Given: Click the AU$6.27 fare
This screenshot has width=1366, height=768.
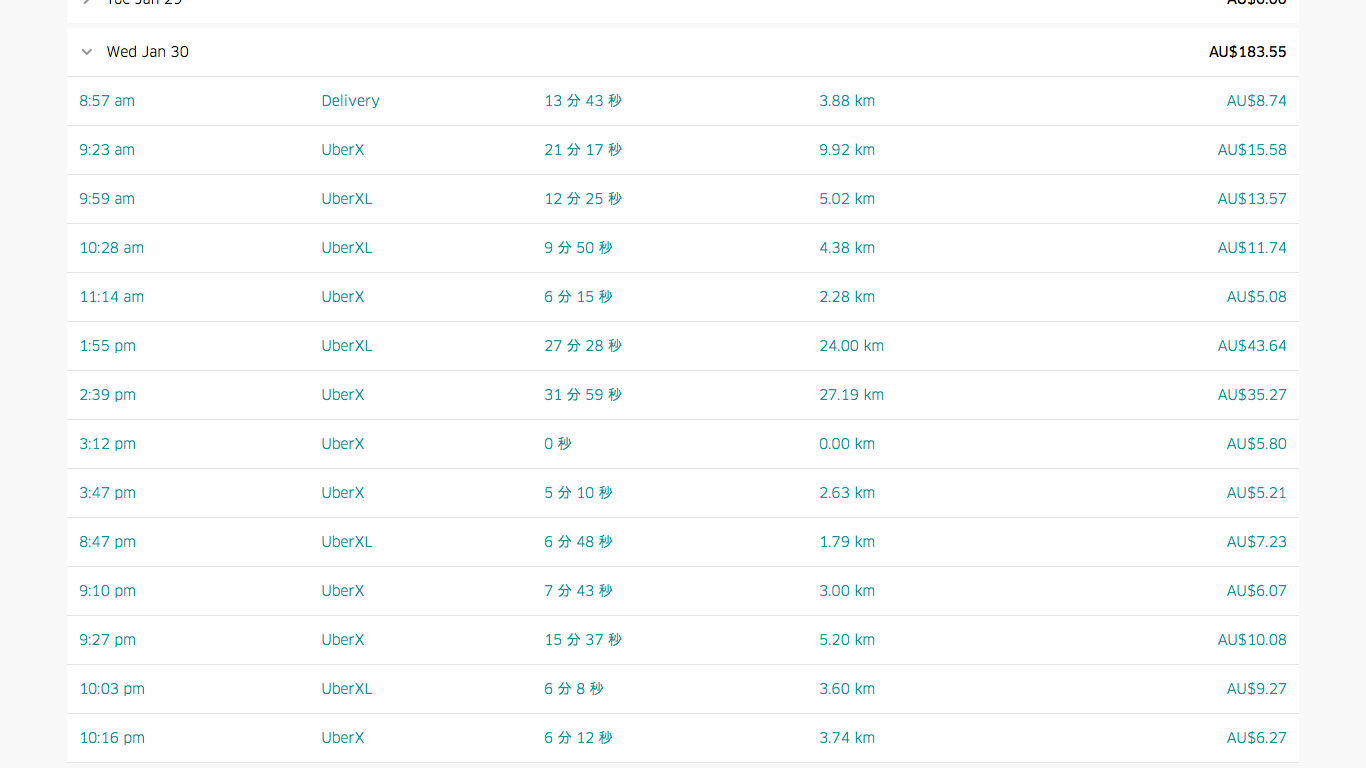Looking at the screenshot, I should (1257, 738).
